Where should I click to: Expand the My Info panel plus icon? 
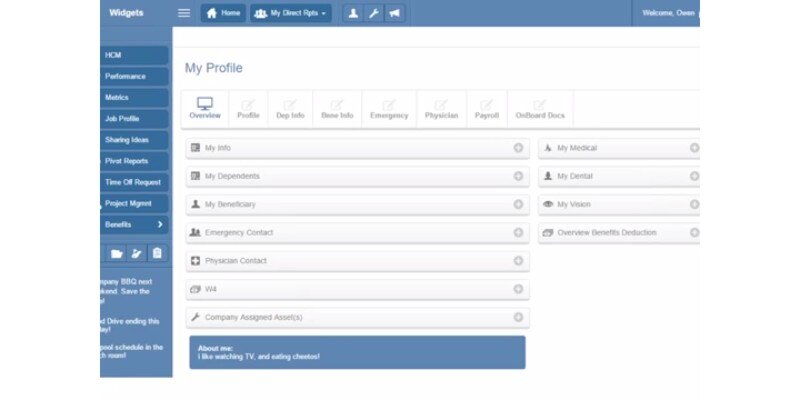click(x=518, y=148)
